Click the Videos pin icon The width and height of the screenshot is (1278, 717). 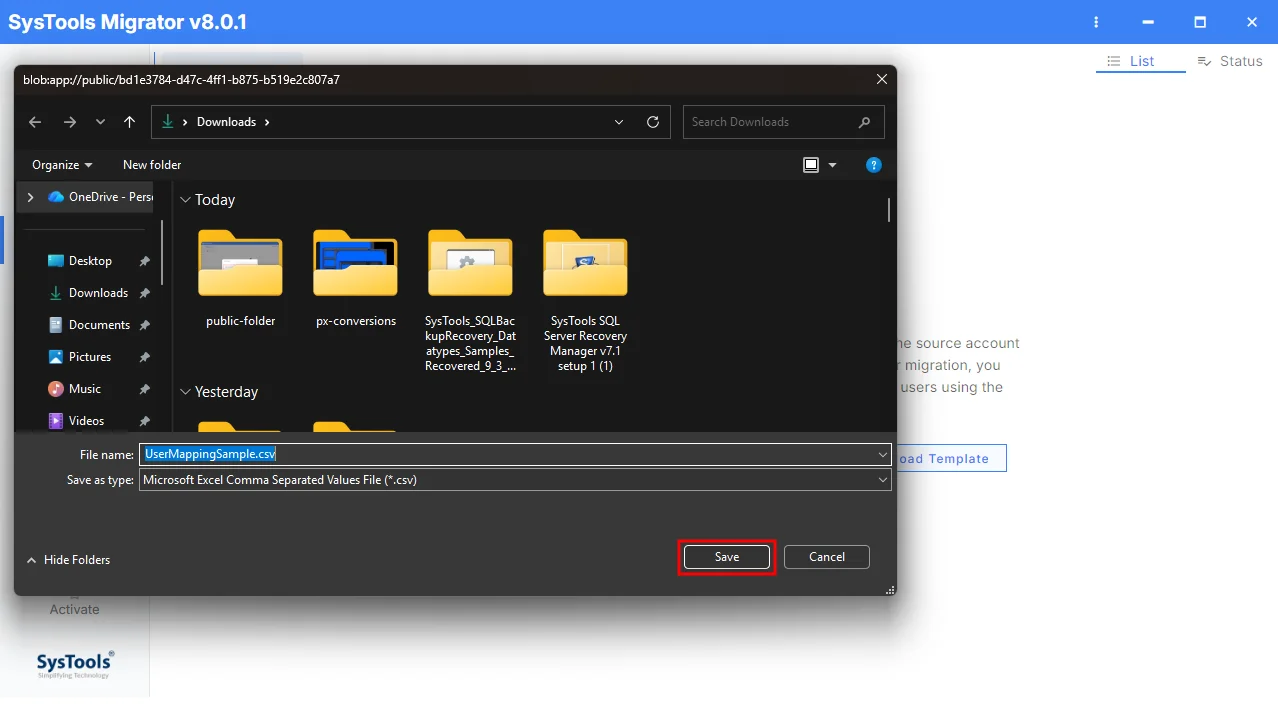(x=144, y=421)
